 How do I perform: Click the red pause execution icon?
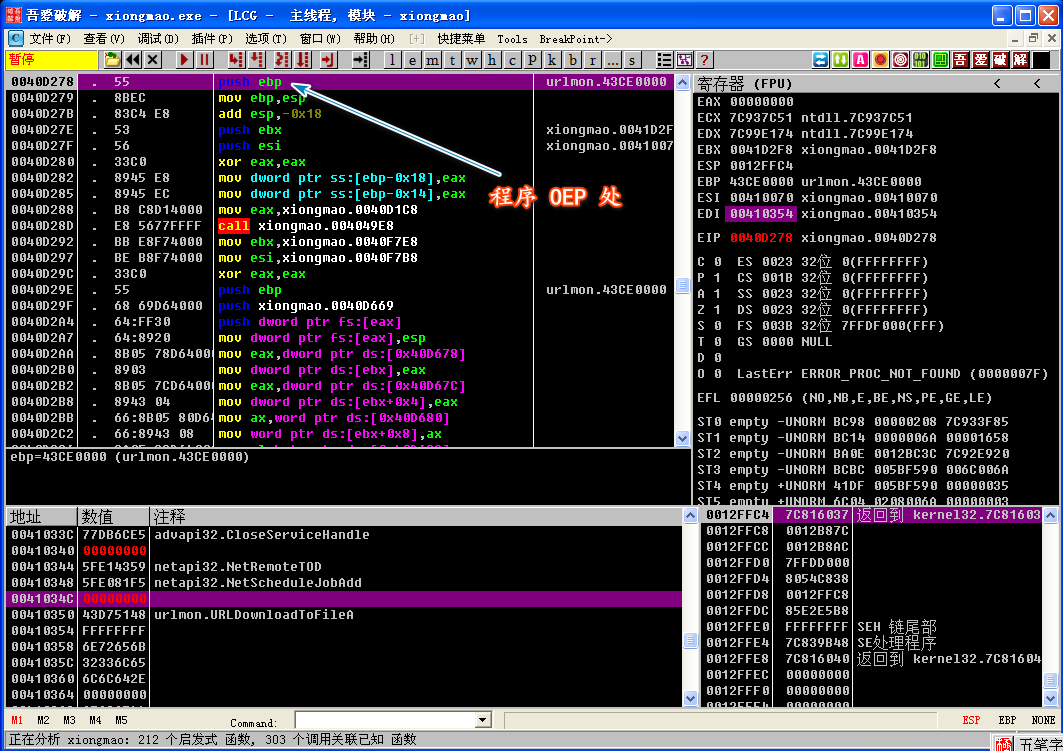point(204,60)
